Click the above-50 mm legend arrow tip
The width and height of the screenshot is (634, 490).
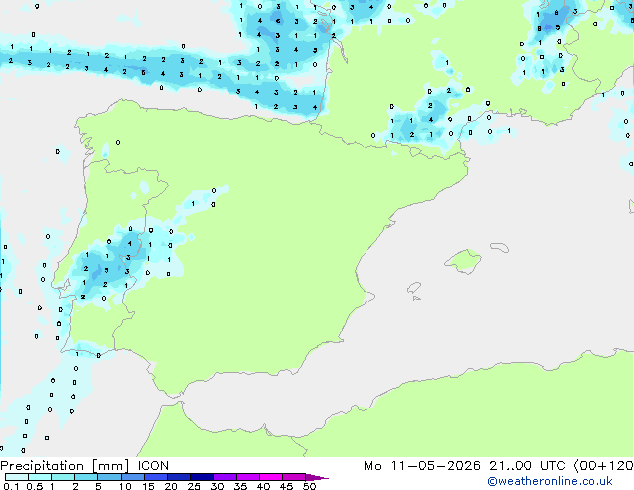point(317,477)
